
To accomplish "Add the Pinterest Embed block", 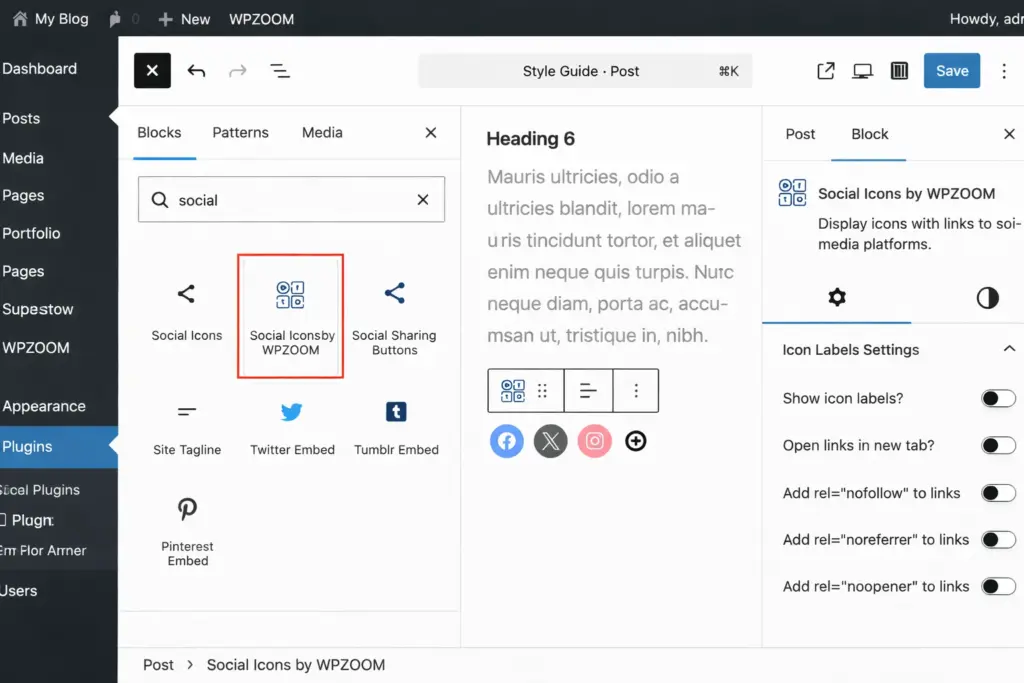I will coord(188,528).
